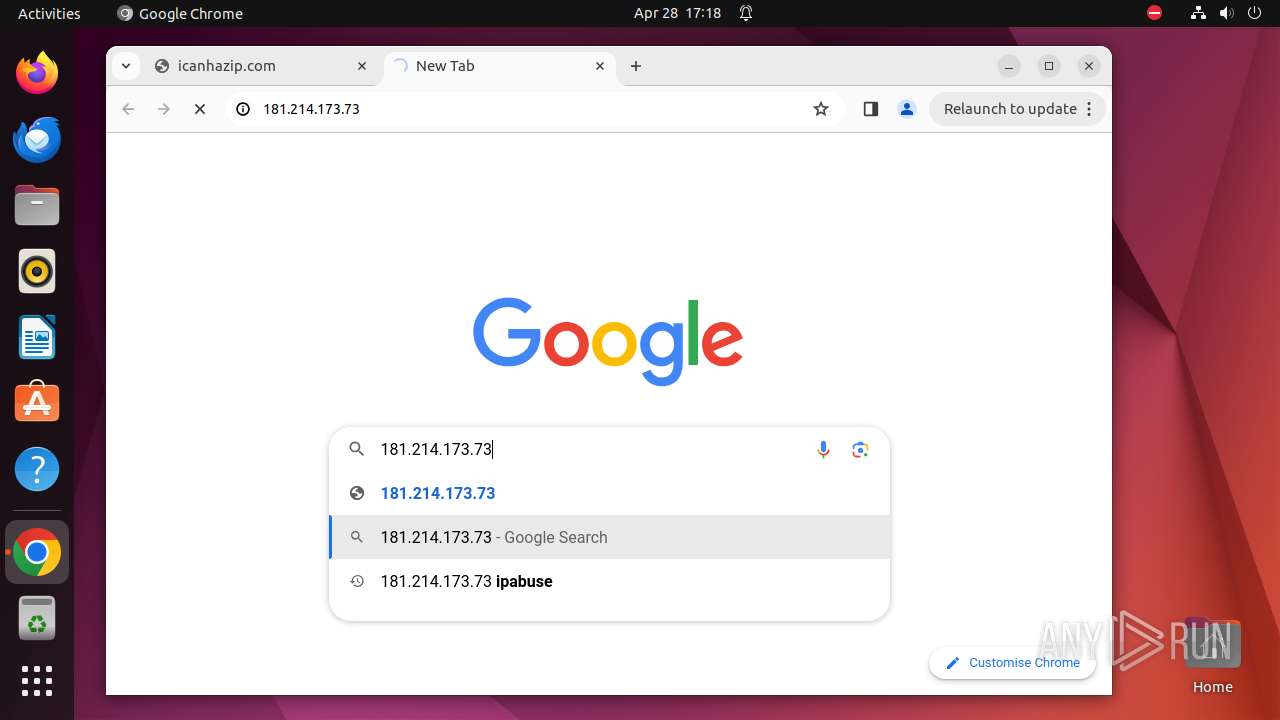Image resolution: width=1280 pixels, height=720 pixels.
Task: Click the red do-not-disturb tray indicator
Action: [1155, 13]
